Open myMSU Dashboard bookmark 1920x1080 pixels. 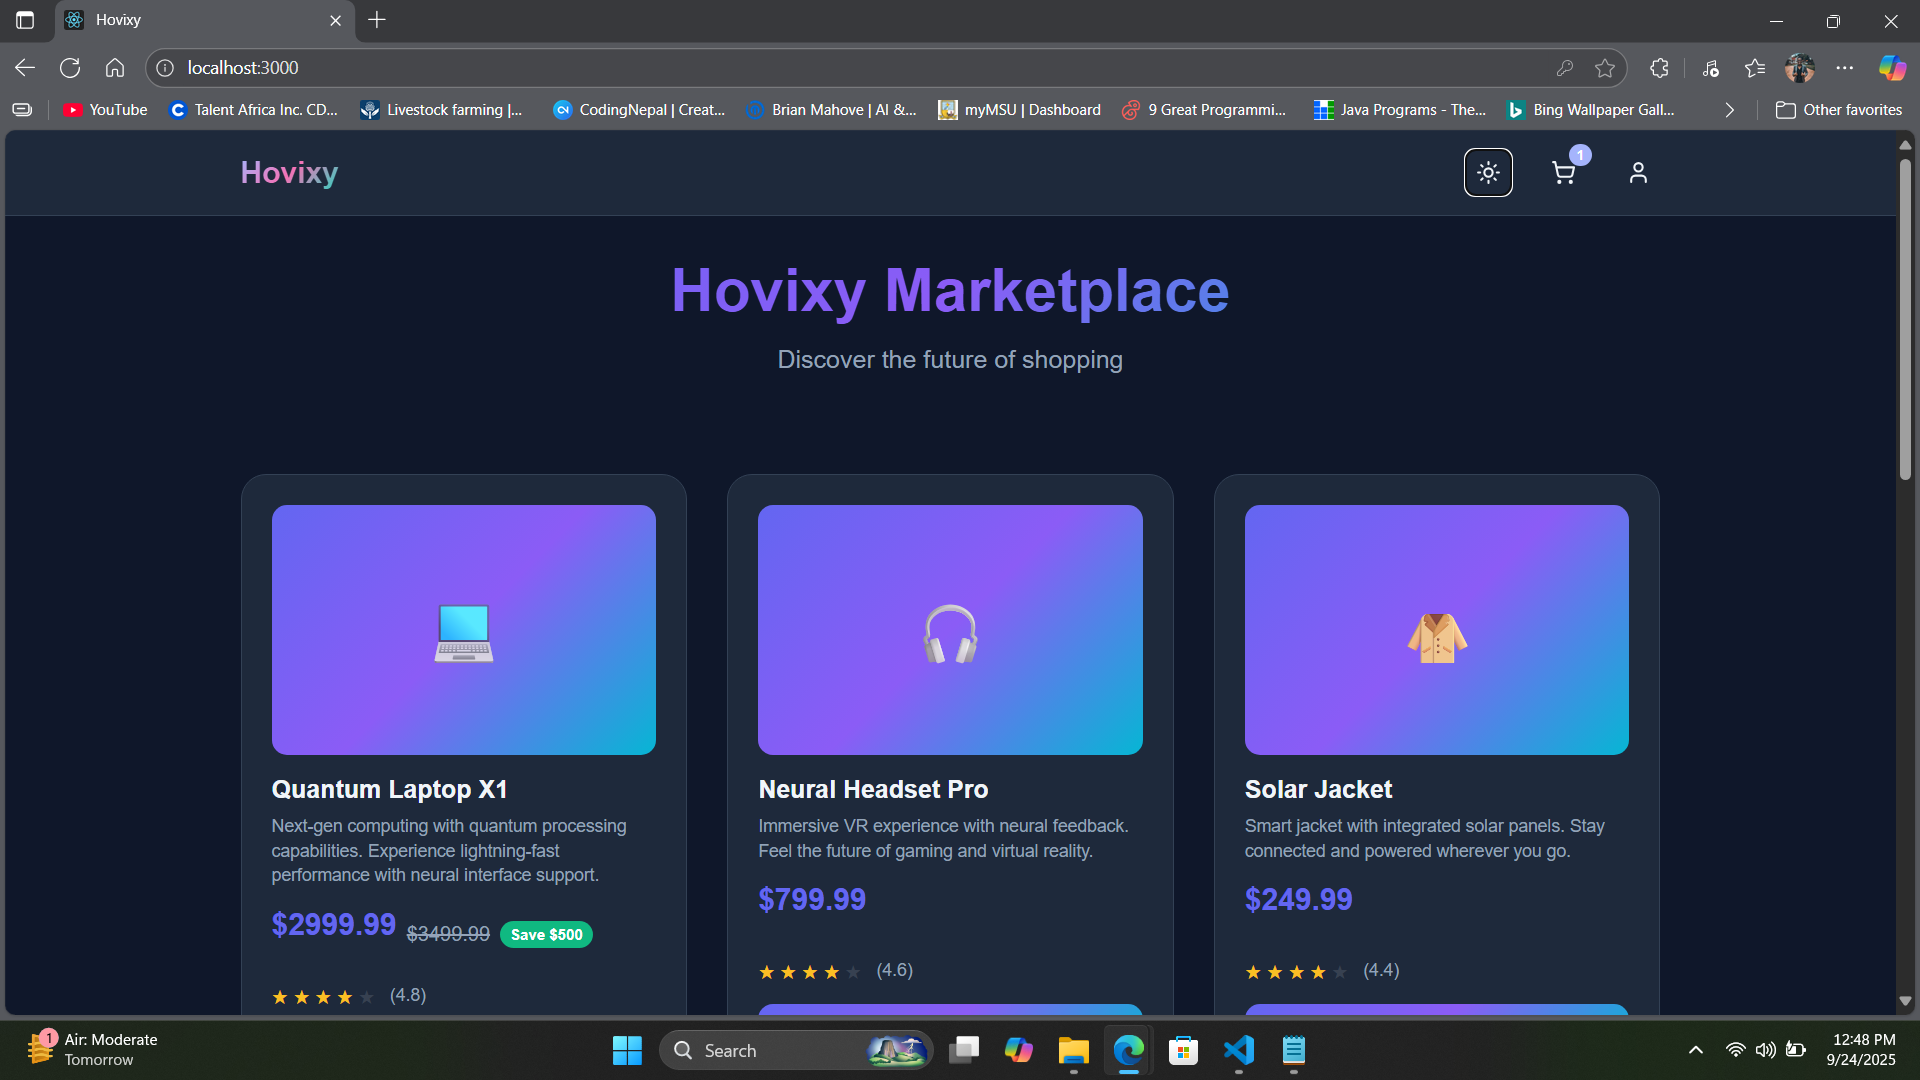(1019, 110)
